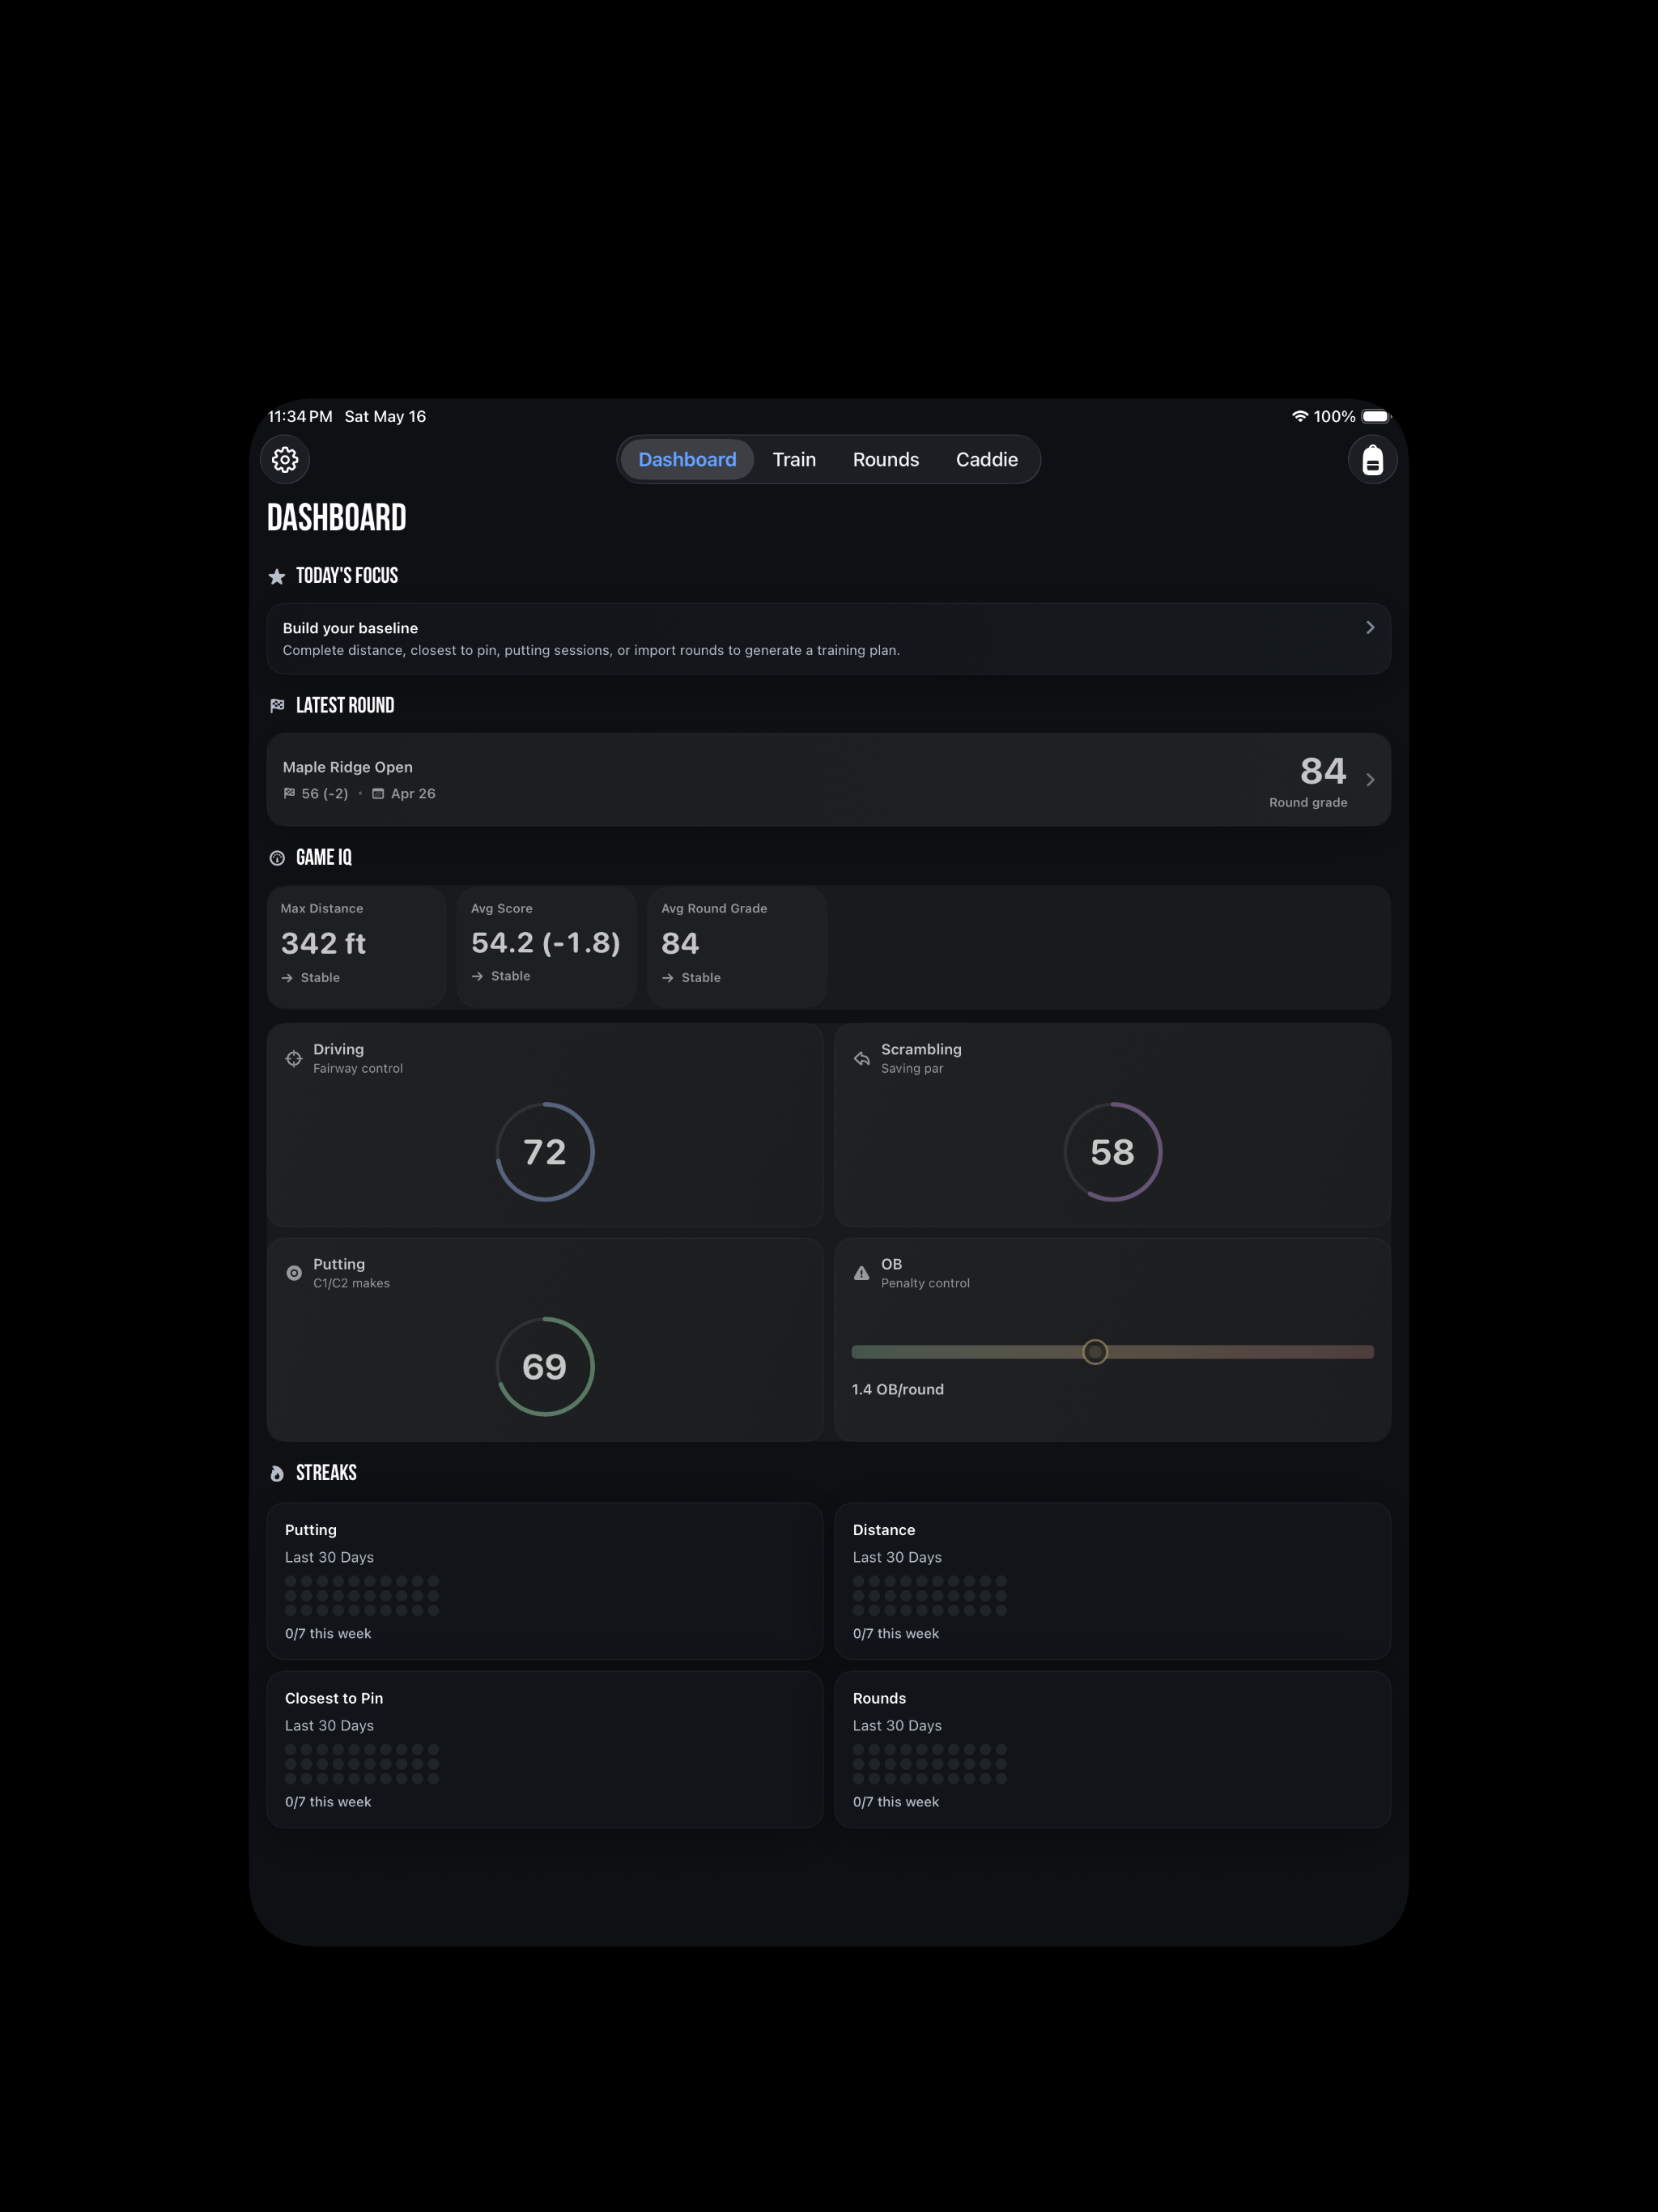This screenshot has height=2212, width=1658.
Task: Click the Driving crosshair icon
Action: pos(294,1058)
